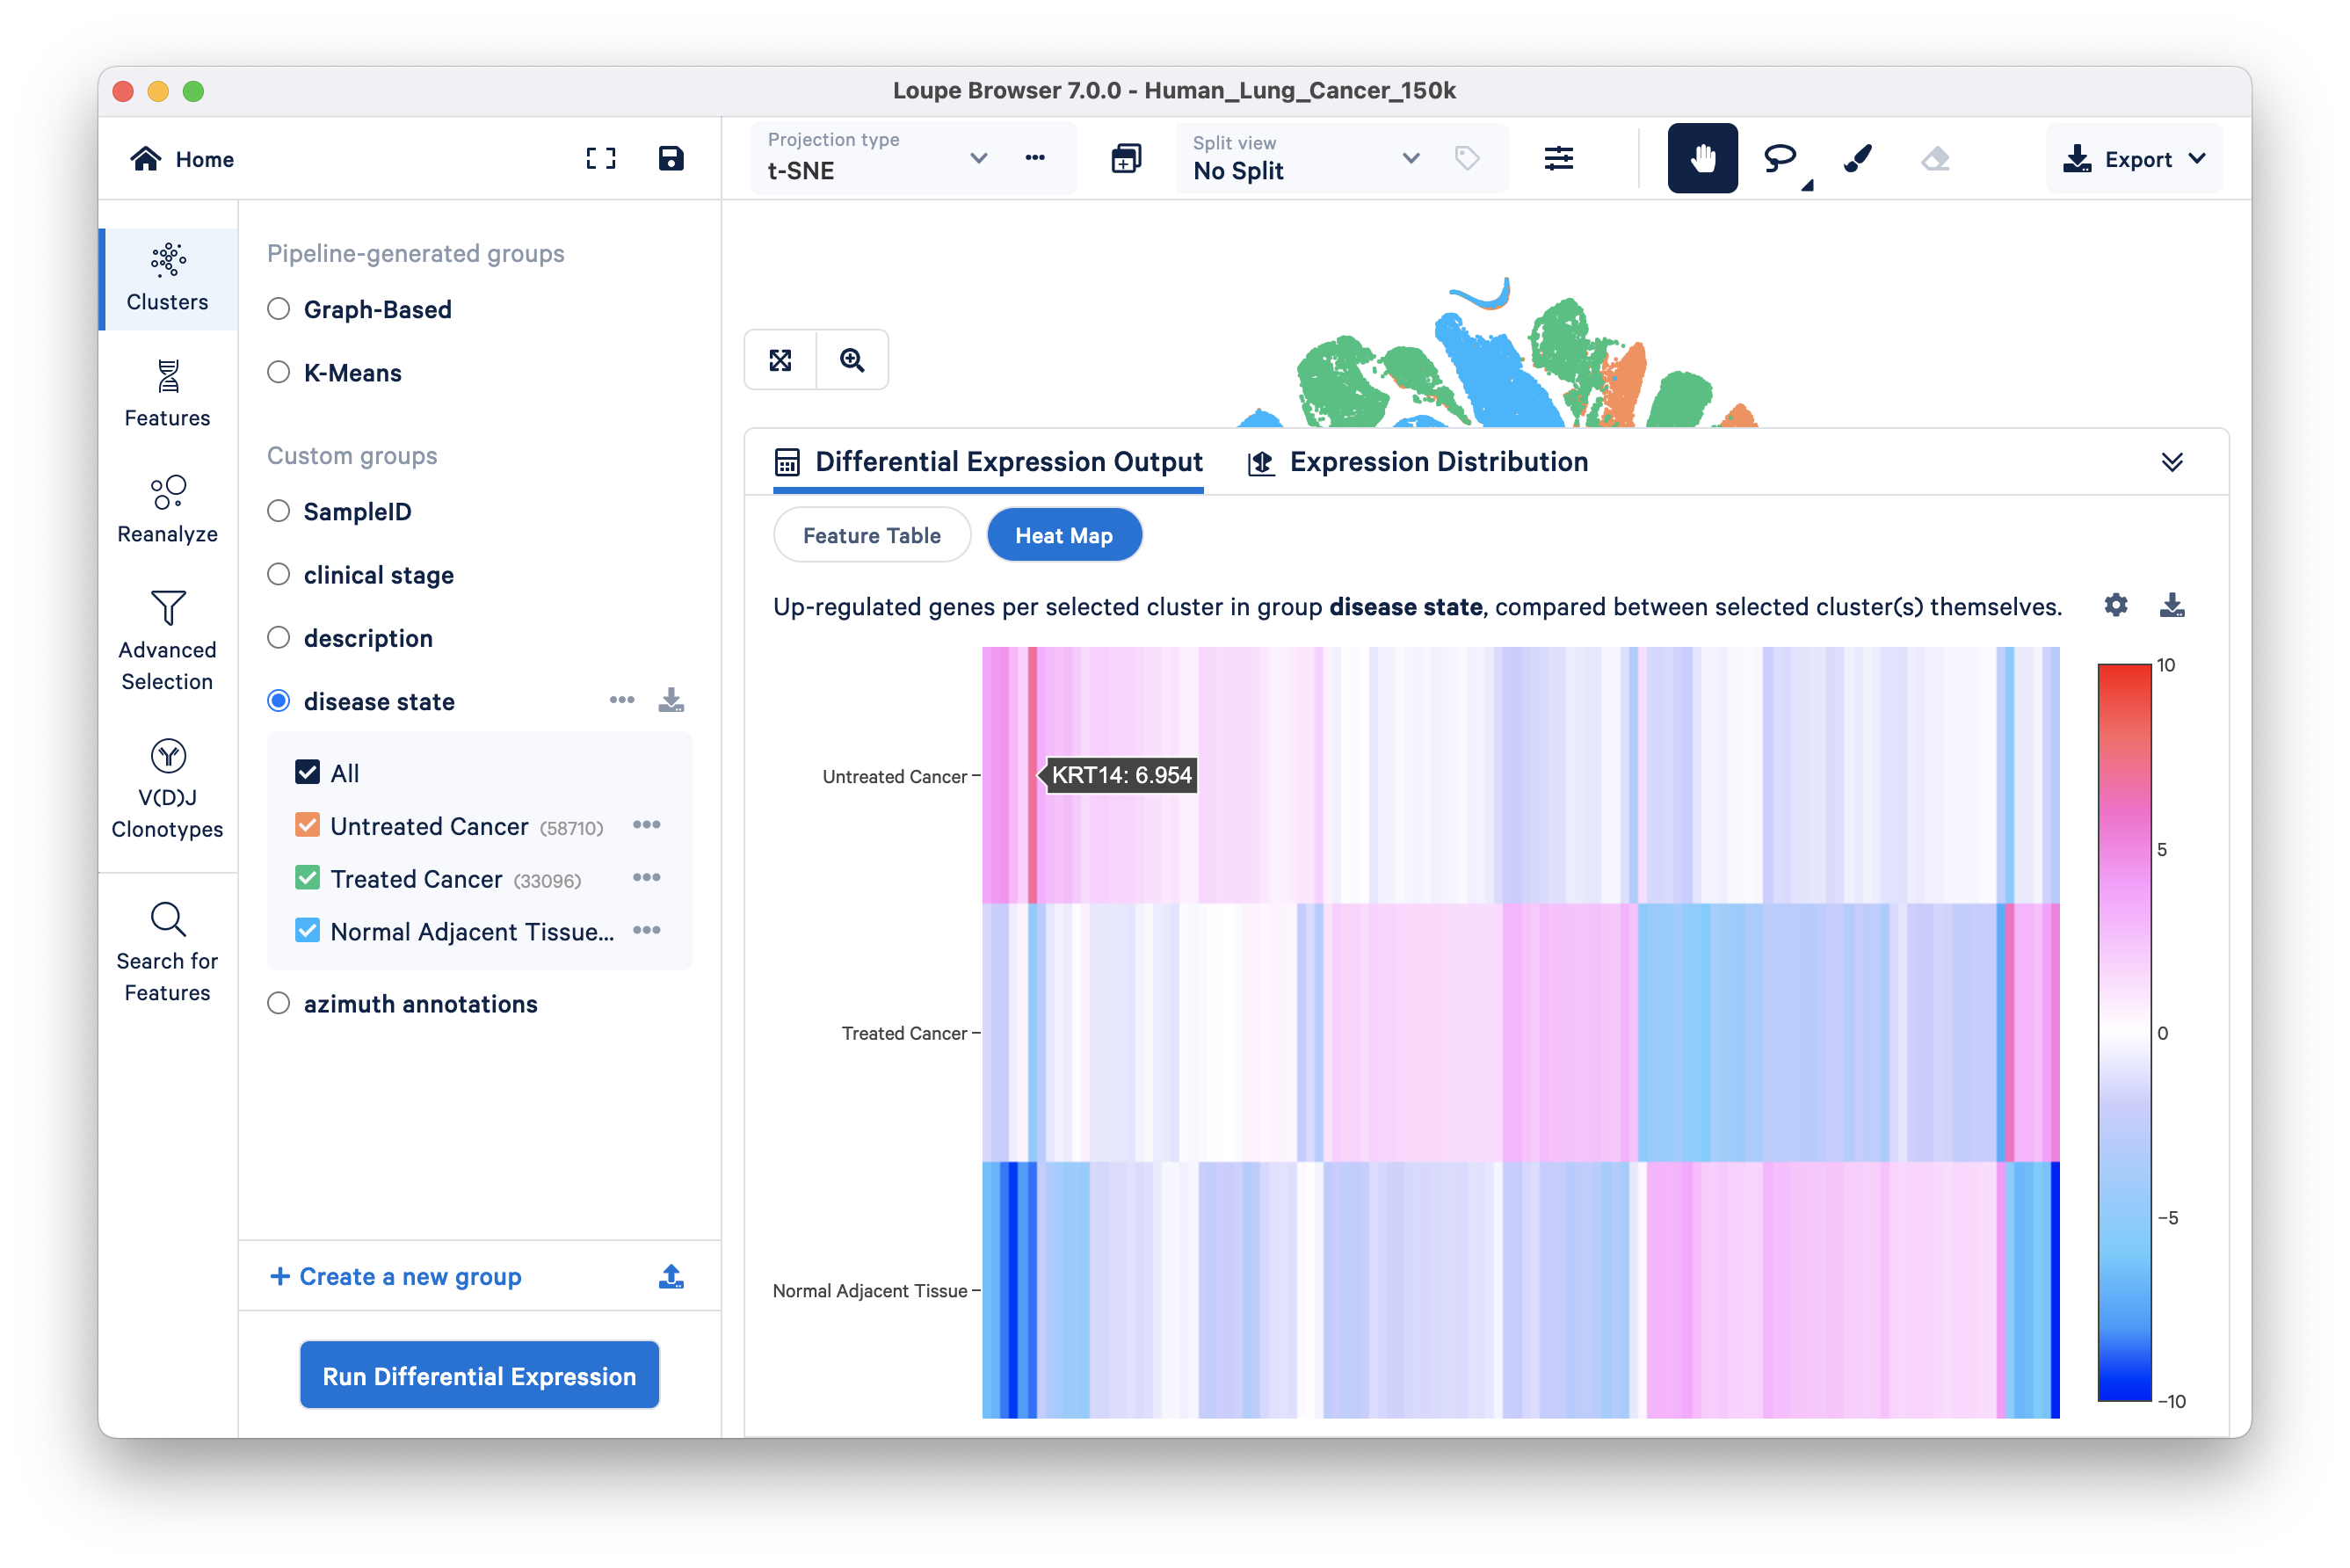Click the zoom-in magnifier on plot

coord(852,360)
